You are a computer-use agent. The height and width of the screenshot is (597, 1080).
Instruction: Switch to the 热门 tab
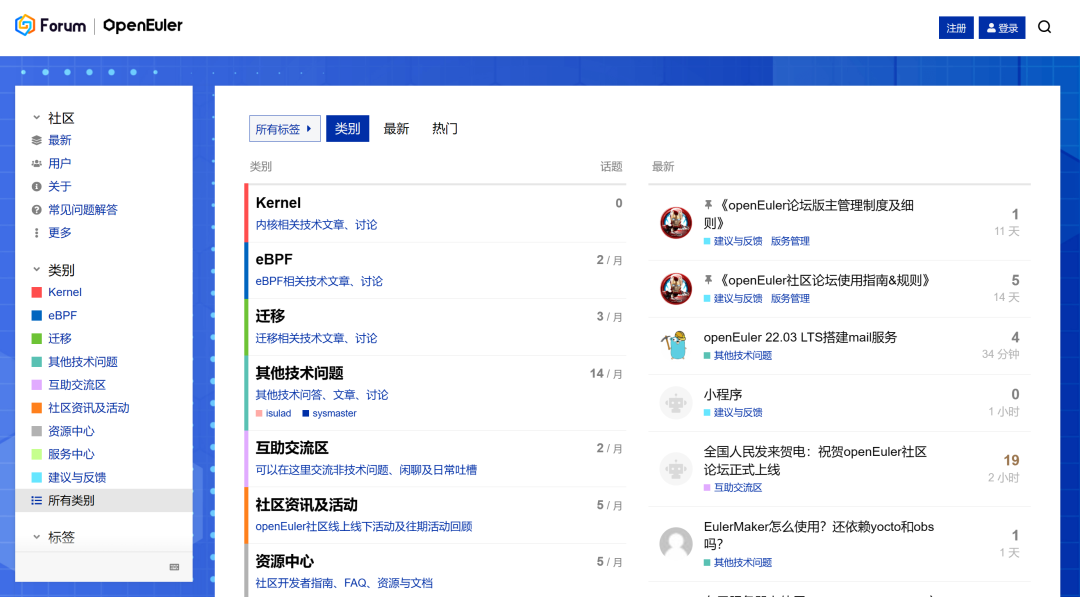coord(444,129)
